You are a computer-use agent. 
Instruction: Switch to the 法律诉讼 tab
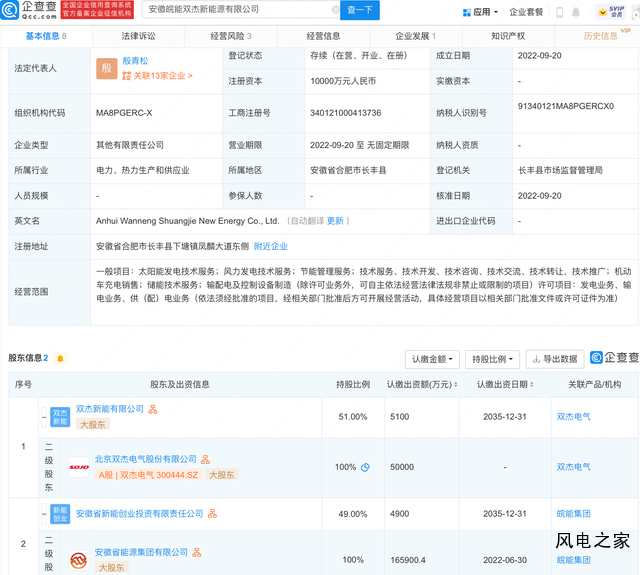138,36
